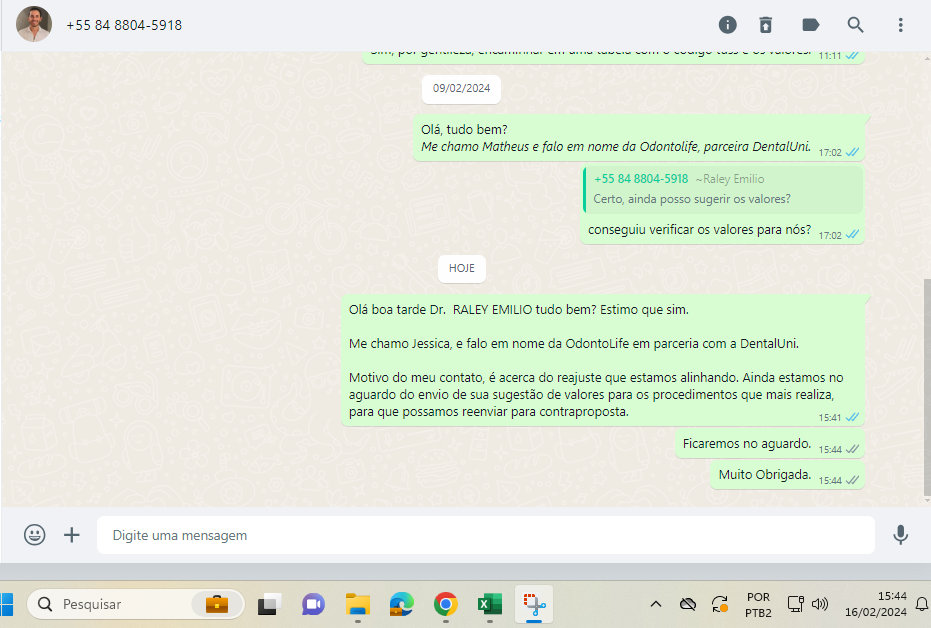
Task: Open the emoji picker
Action: pyautogui.click(x=35, y=535)
